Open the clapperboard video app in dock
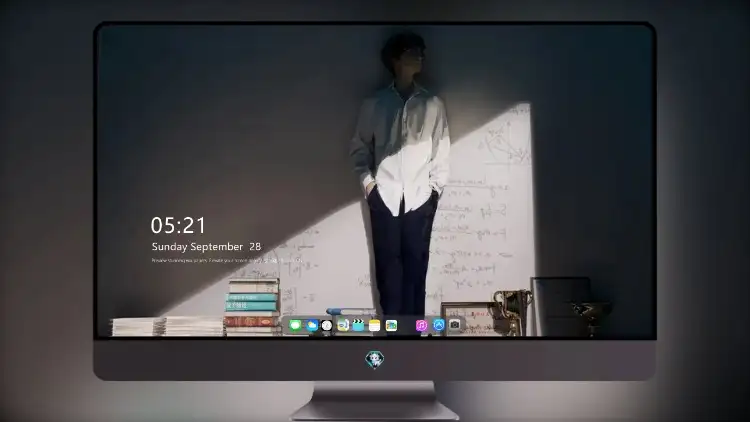This screenshot has width=750, height=422. [x=358, y=325]
